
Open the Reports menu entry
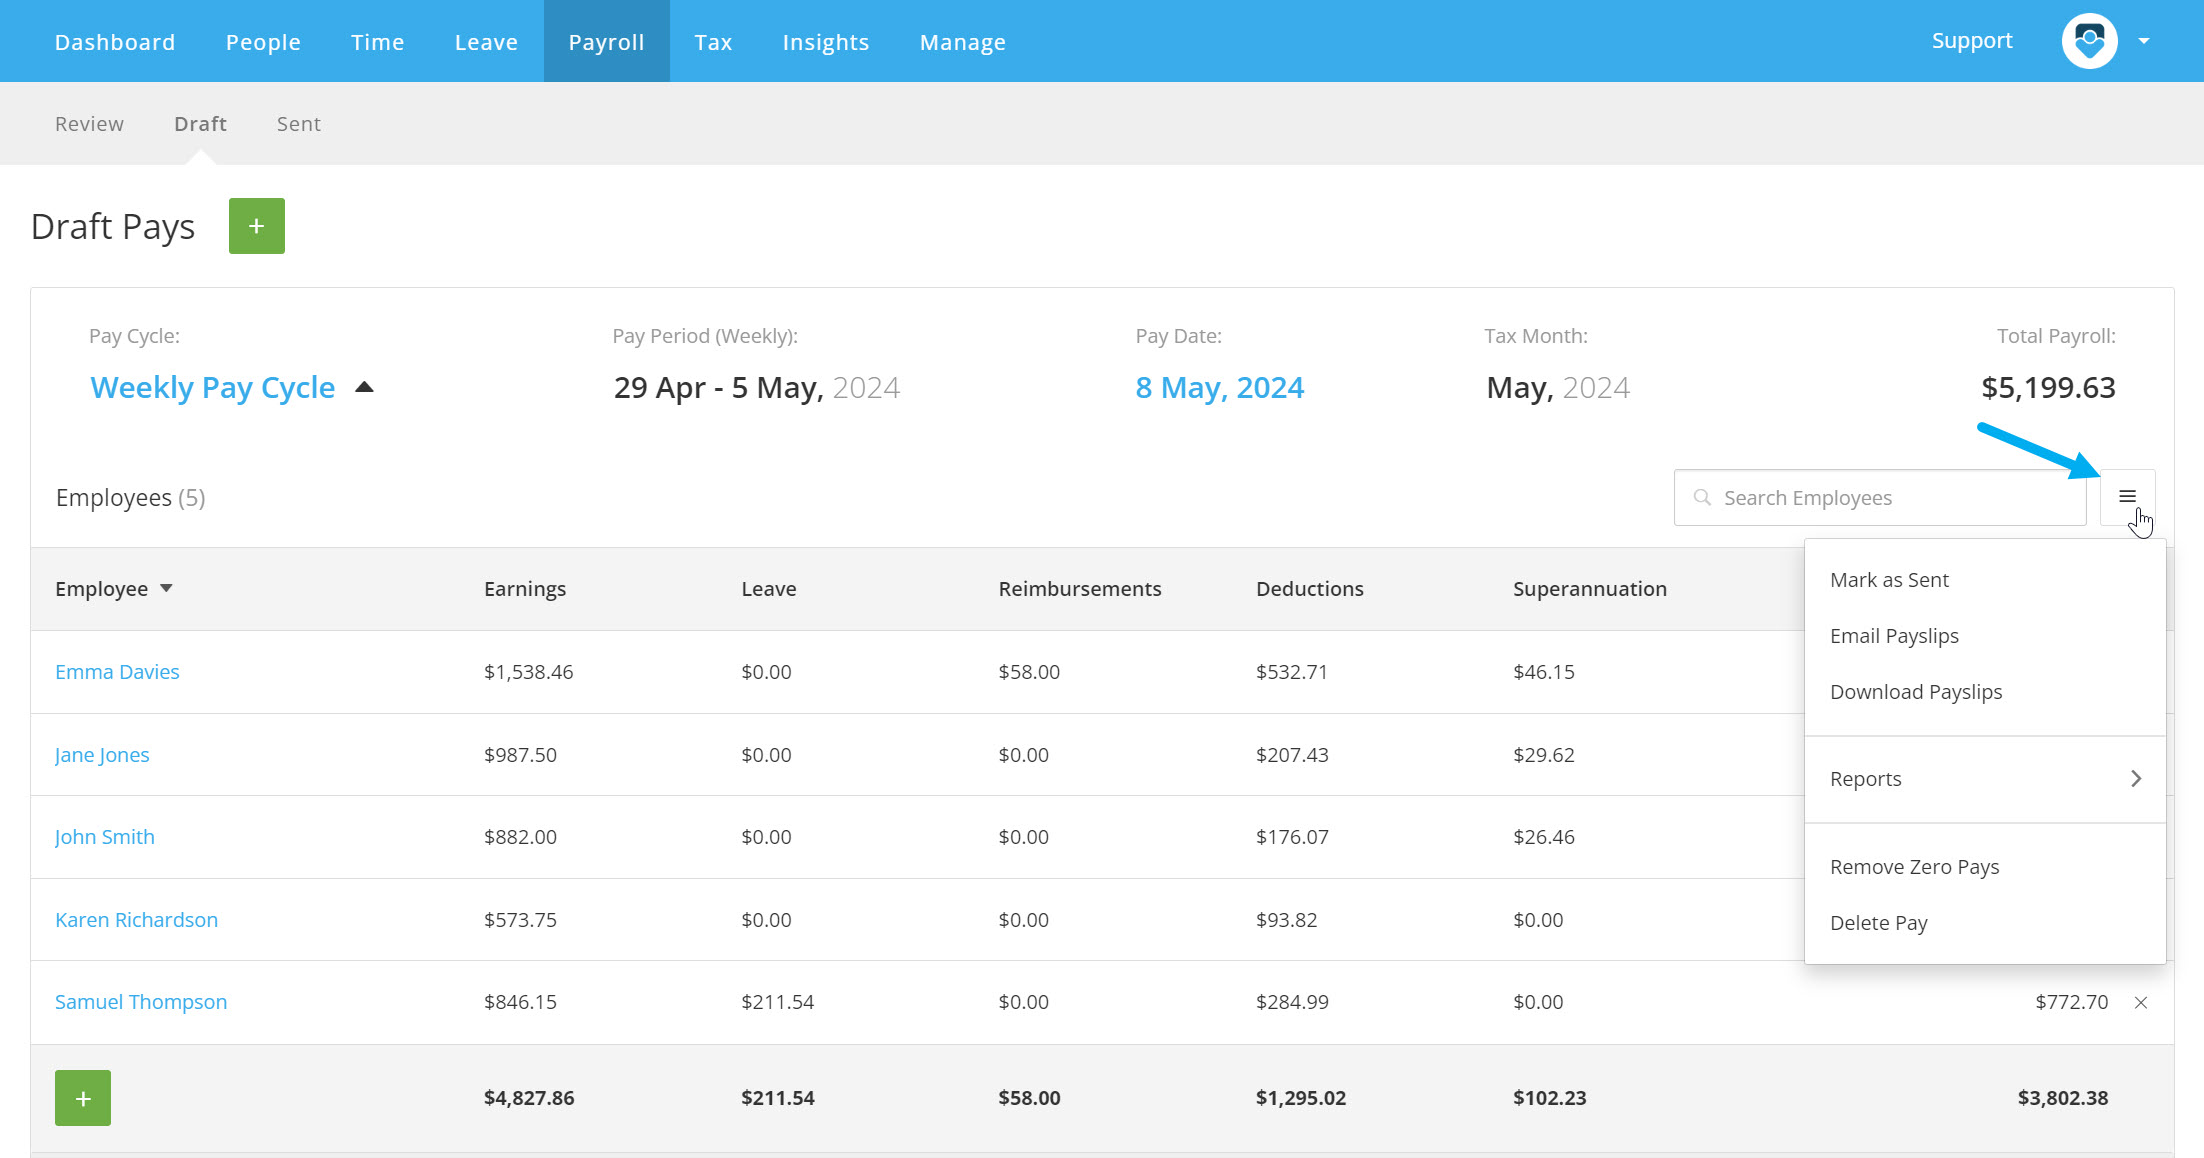[1985, 779]
